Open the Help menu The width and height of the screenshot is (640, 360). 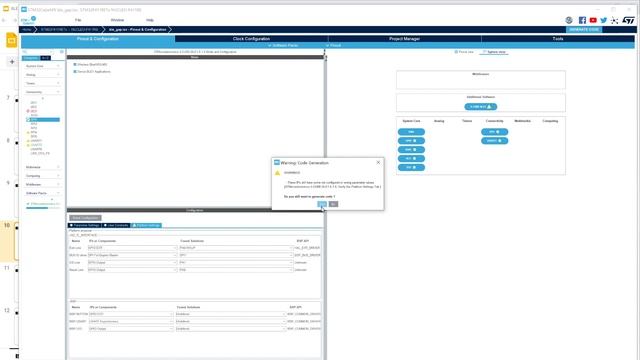[150, 20]
